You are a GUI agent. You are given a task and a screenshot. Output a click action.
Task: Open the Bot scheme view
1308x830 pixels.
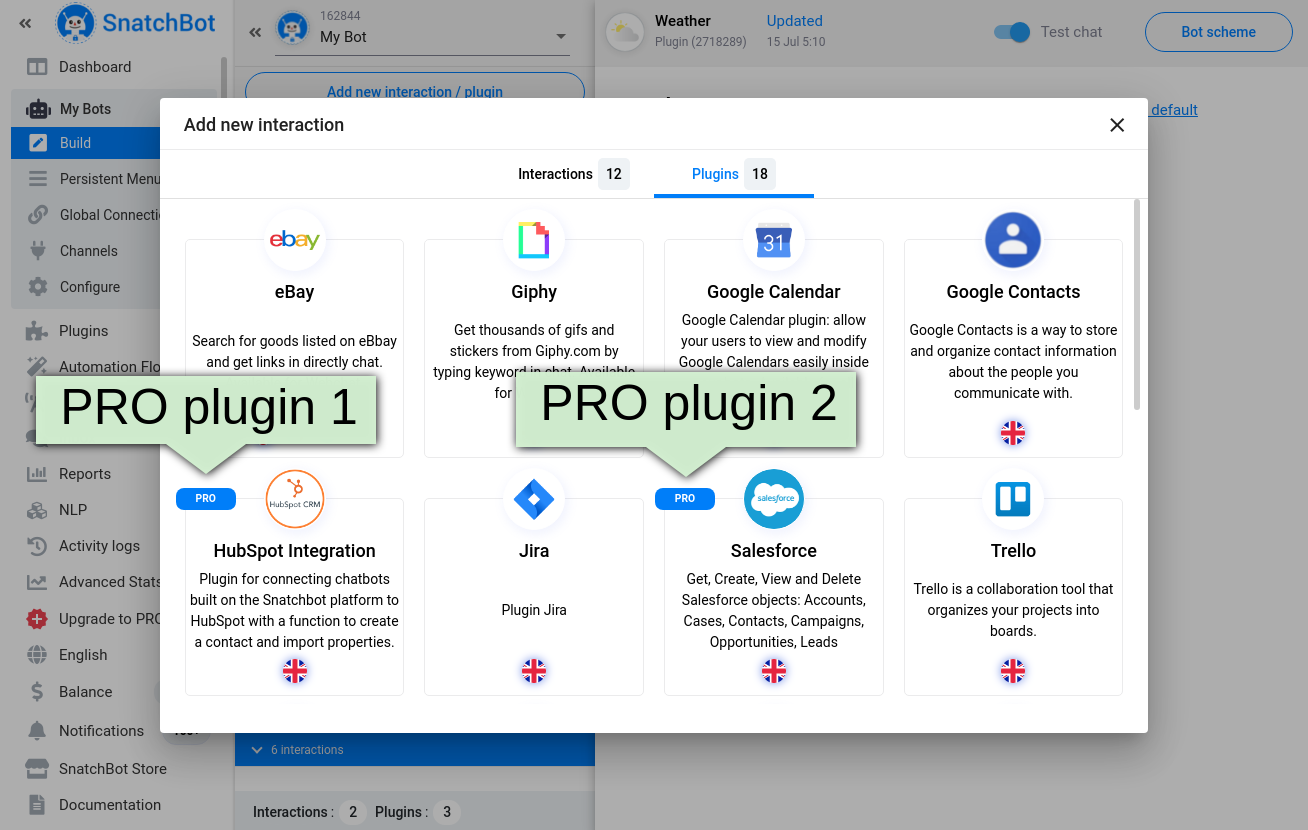1218,32
